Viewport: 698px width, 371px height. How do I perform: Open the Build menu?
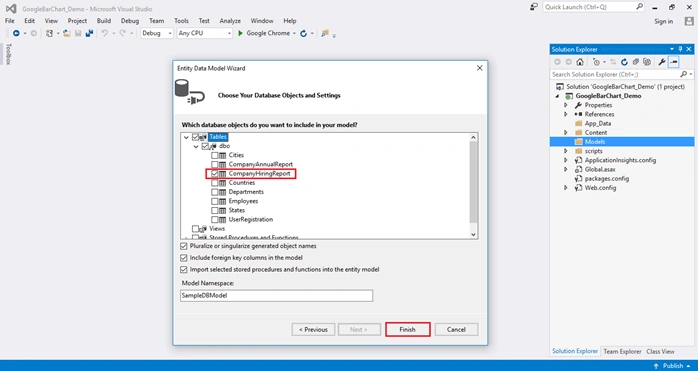pos(104,21)
